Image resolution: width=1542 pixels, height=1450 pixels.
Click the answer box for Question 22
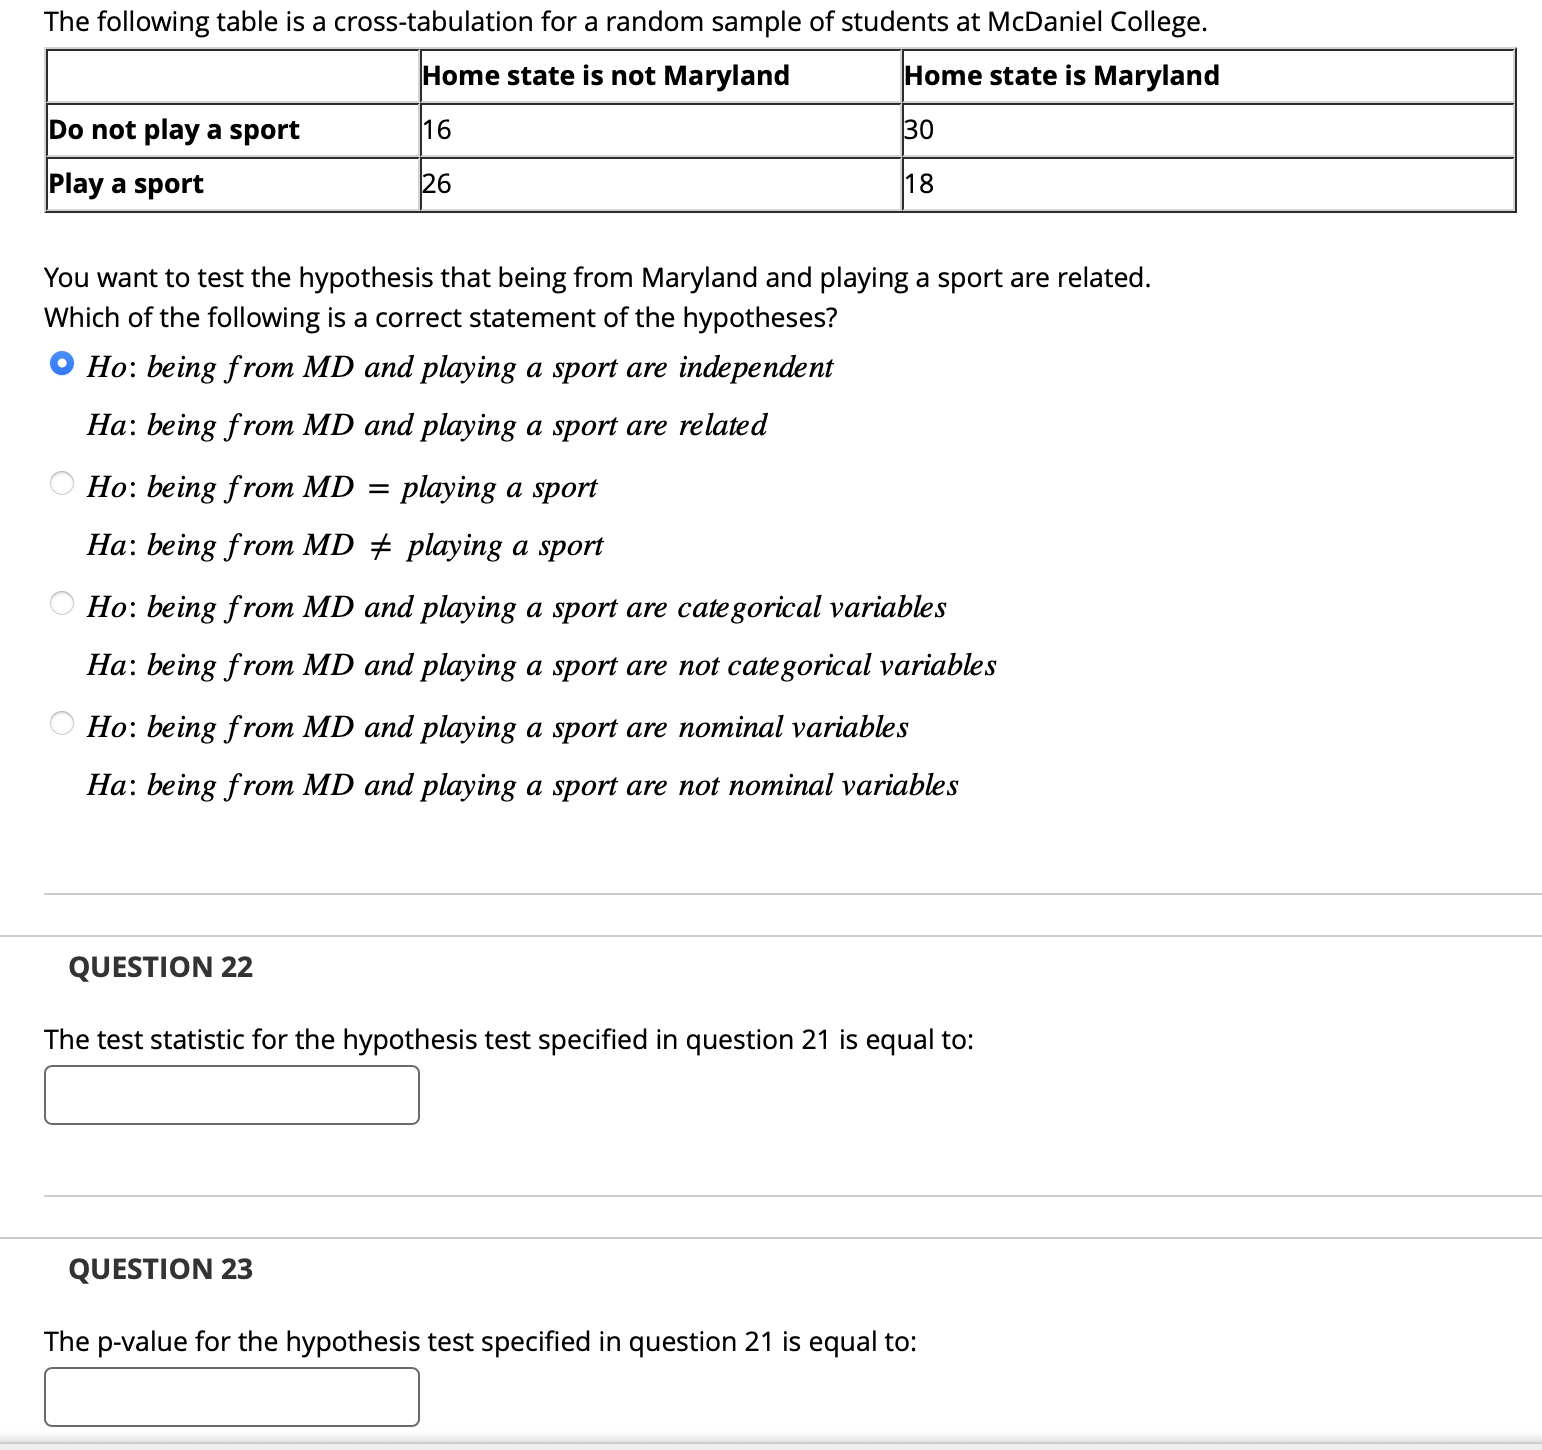(231, 1095)
